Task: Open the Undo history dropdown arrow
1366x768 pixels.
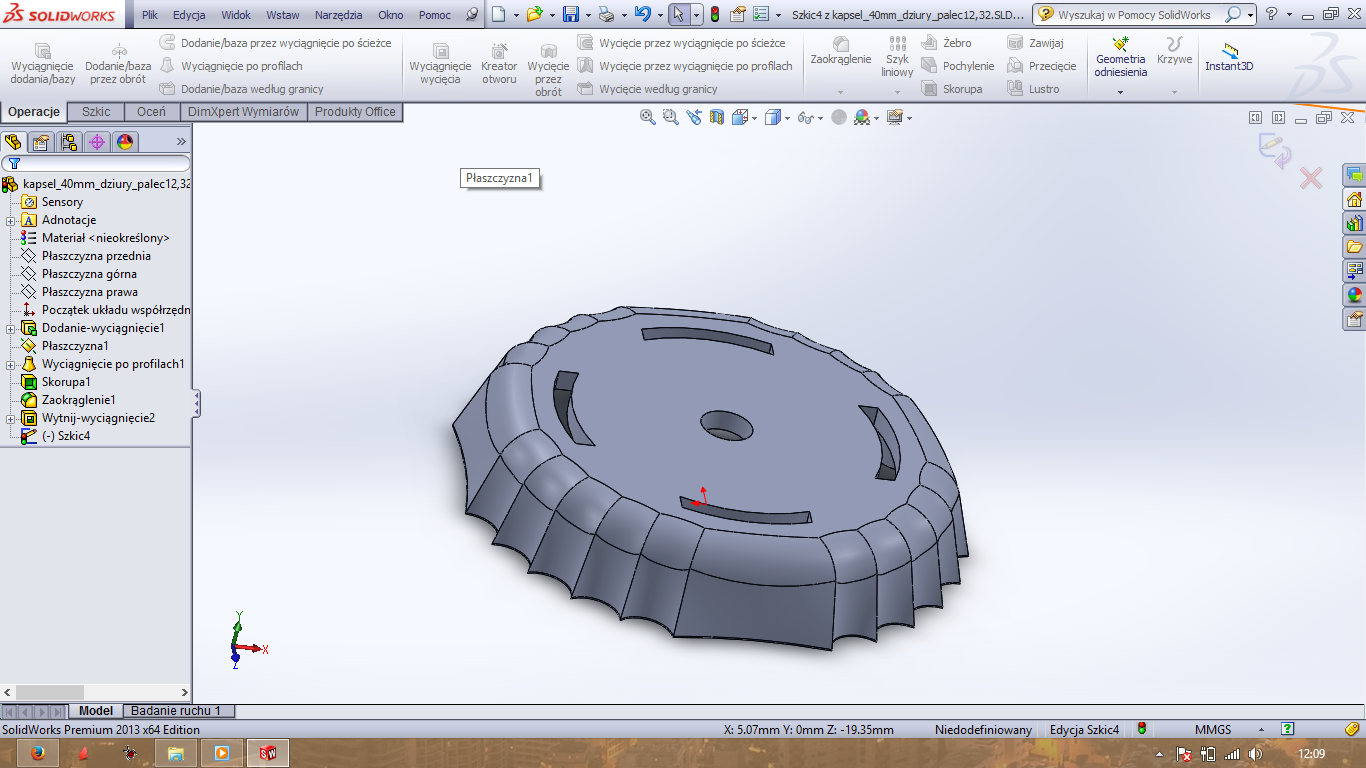Action: coord(659,15)
